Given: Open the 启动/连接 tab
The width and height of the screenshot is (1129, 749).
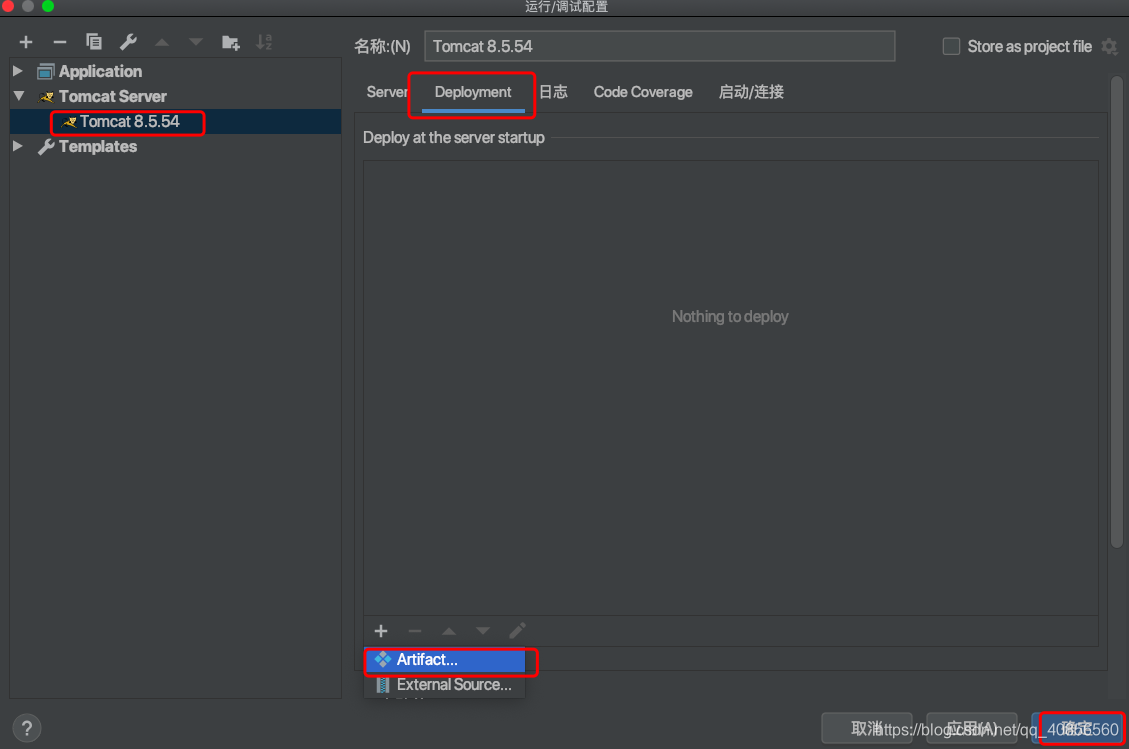Looking at the screenshot, I should [x=751, y=92].
